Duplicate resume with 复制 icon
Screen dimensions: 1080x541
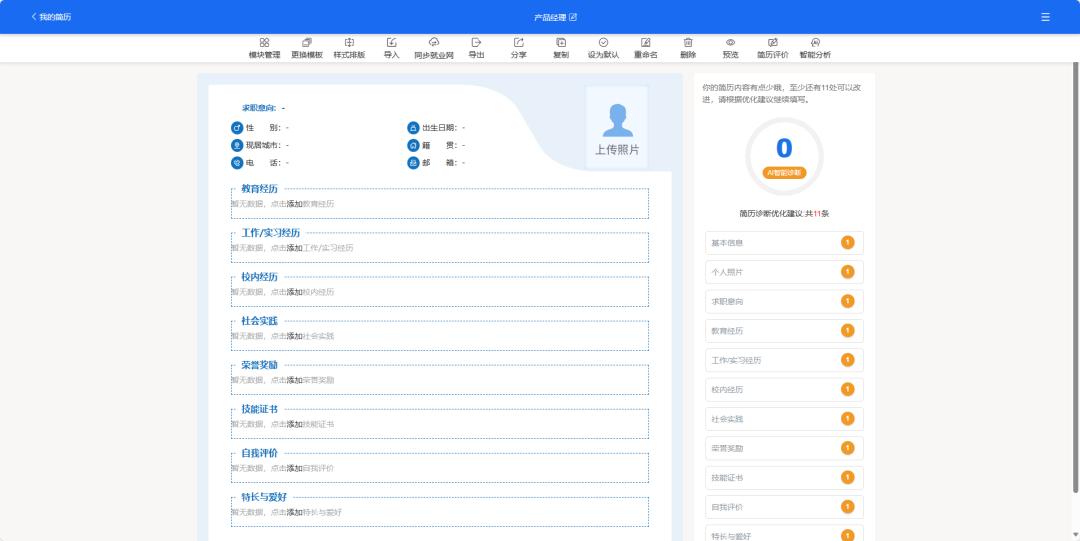561,48
